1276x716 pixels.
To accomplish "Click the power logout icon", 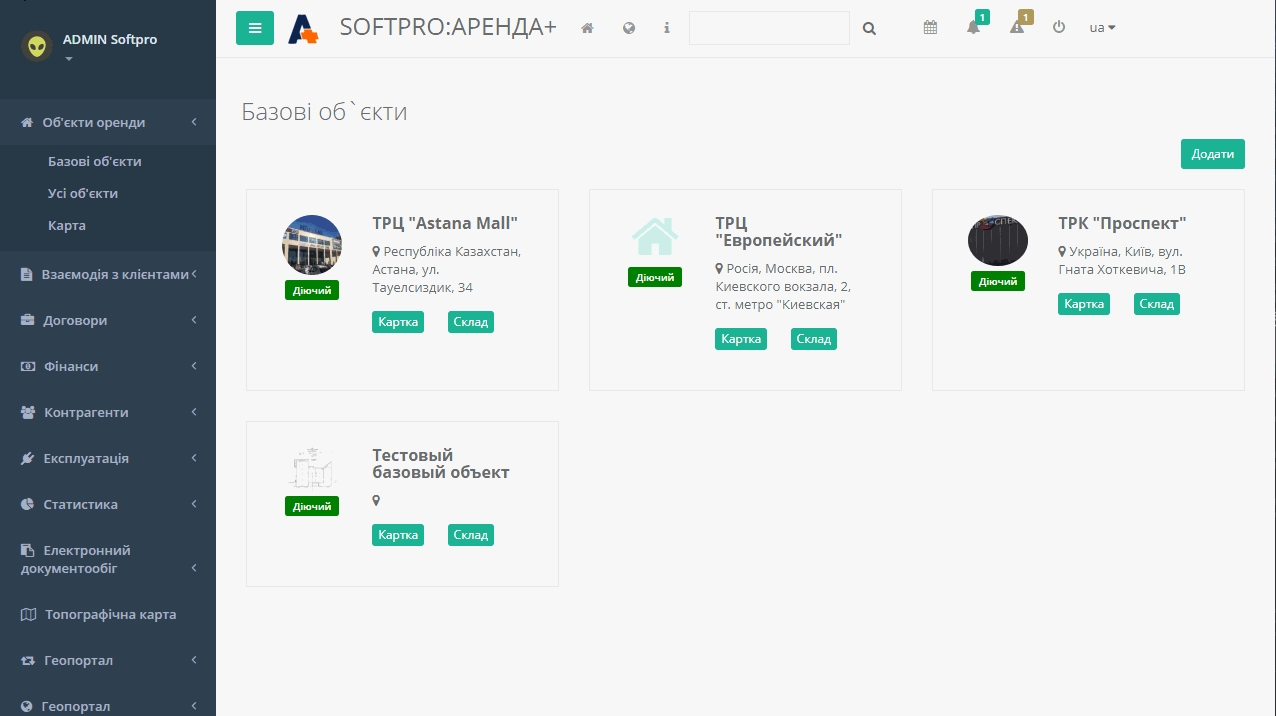I will coord(1058,28).
